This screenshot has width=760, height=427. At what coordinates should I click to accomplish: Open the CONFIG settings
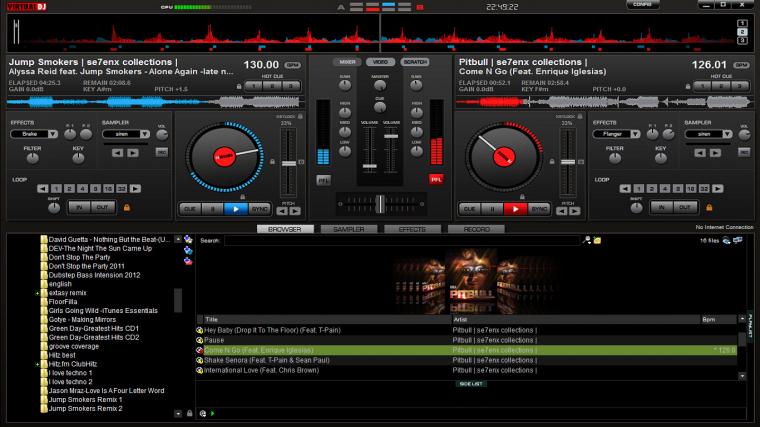click(x=642, y=5)
